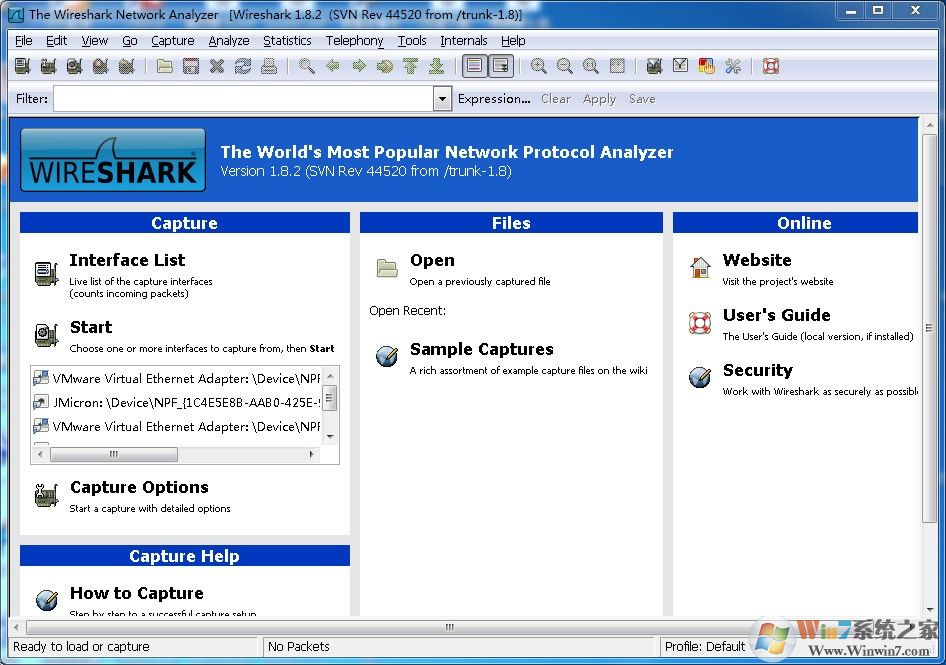Open the Statistics menu
The image size is (946, 665).
click(x=287, y=40)
